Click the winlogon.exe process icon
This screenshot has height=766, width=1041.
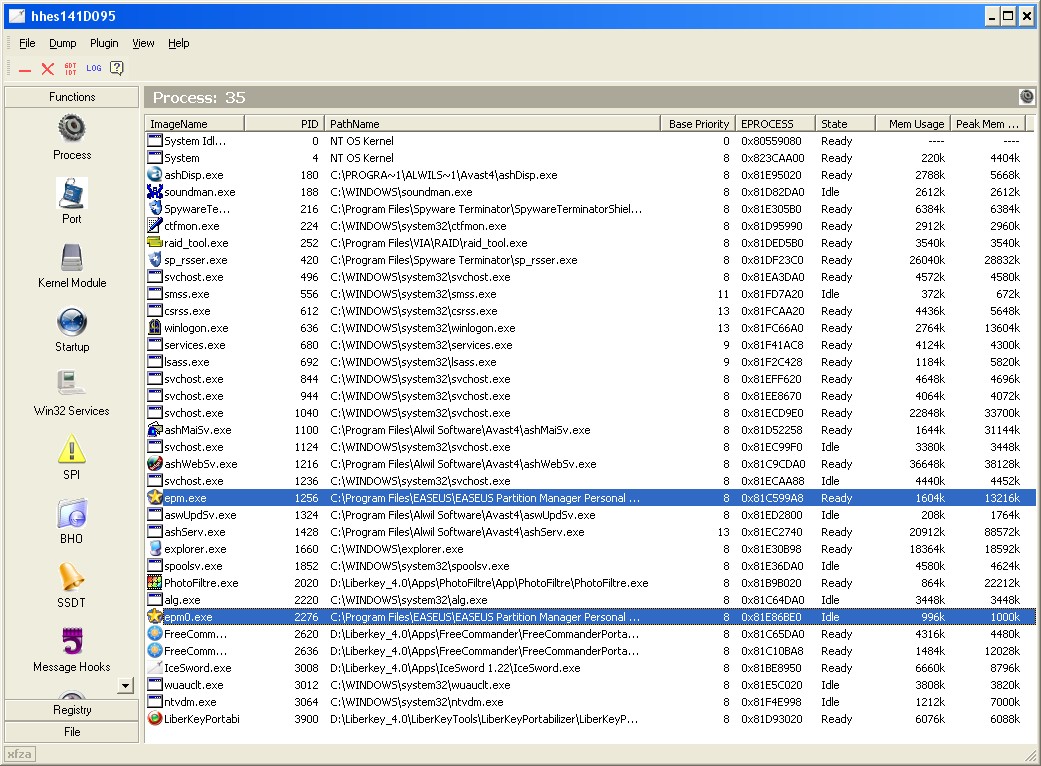[x=155, y=328]
